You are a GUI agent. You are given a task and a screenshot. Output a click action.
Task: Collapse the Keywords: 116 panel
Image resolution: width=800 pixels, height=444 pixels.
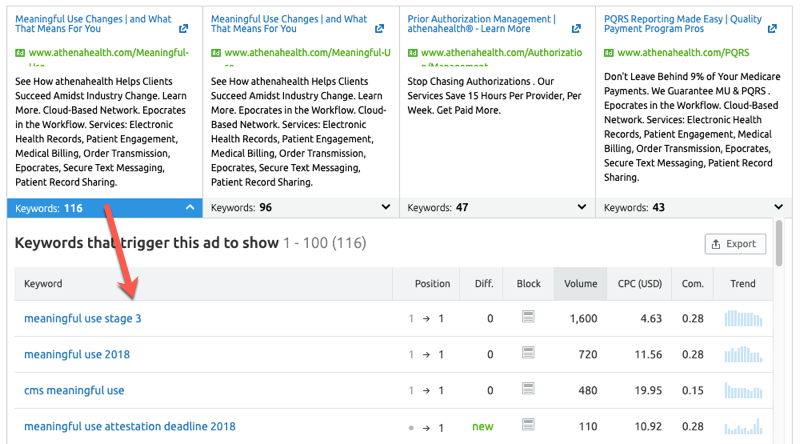(x=190, y=208)
